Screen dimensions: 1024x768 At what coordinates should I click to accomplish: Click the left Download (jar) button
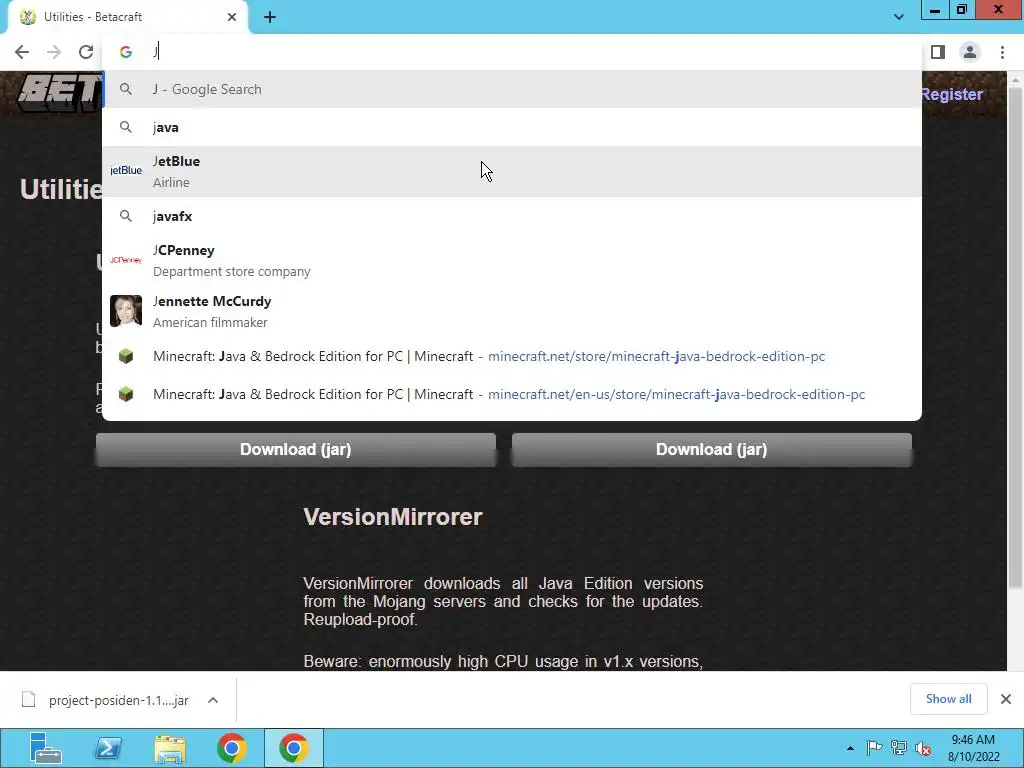click(296, 449)
